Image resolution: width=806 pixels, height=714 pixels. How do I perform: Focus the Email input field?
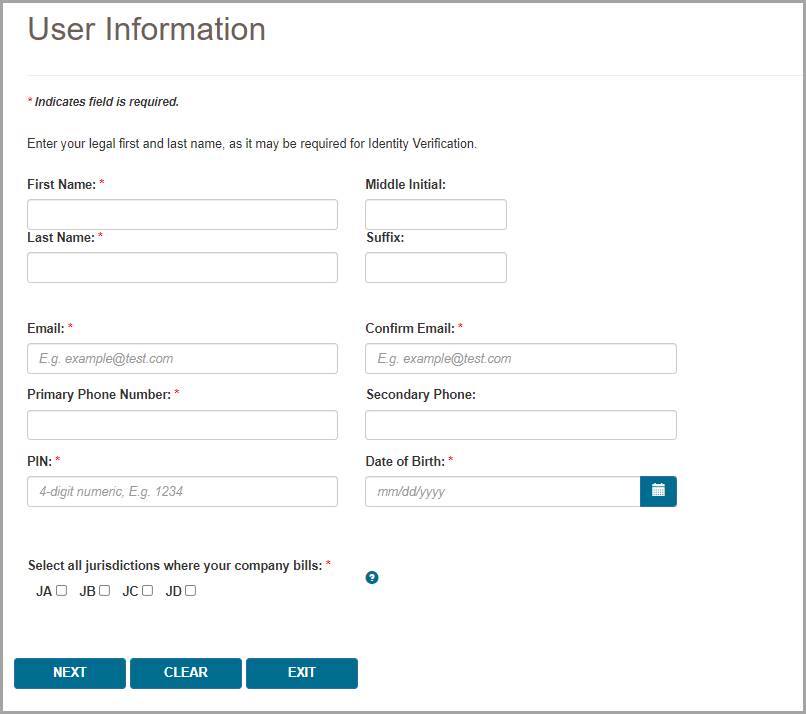tap(182, 358)
